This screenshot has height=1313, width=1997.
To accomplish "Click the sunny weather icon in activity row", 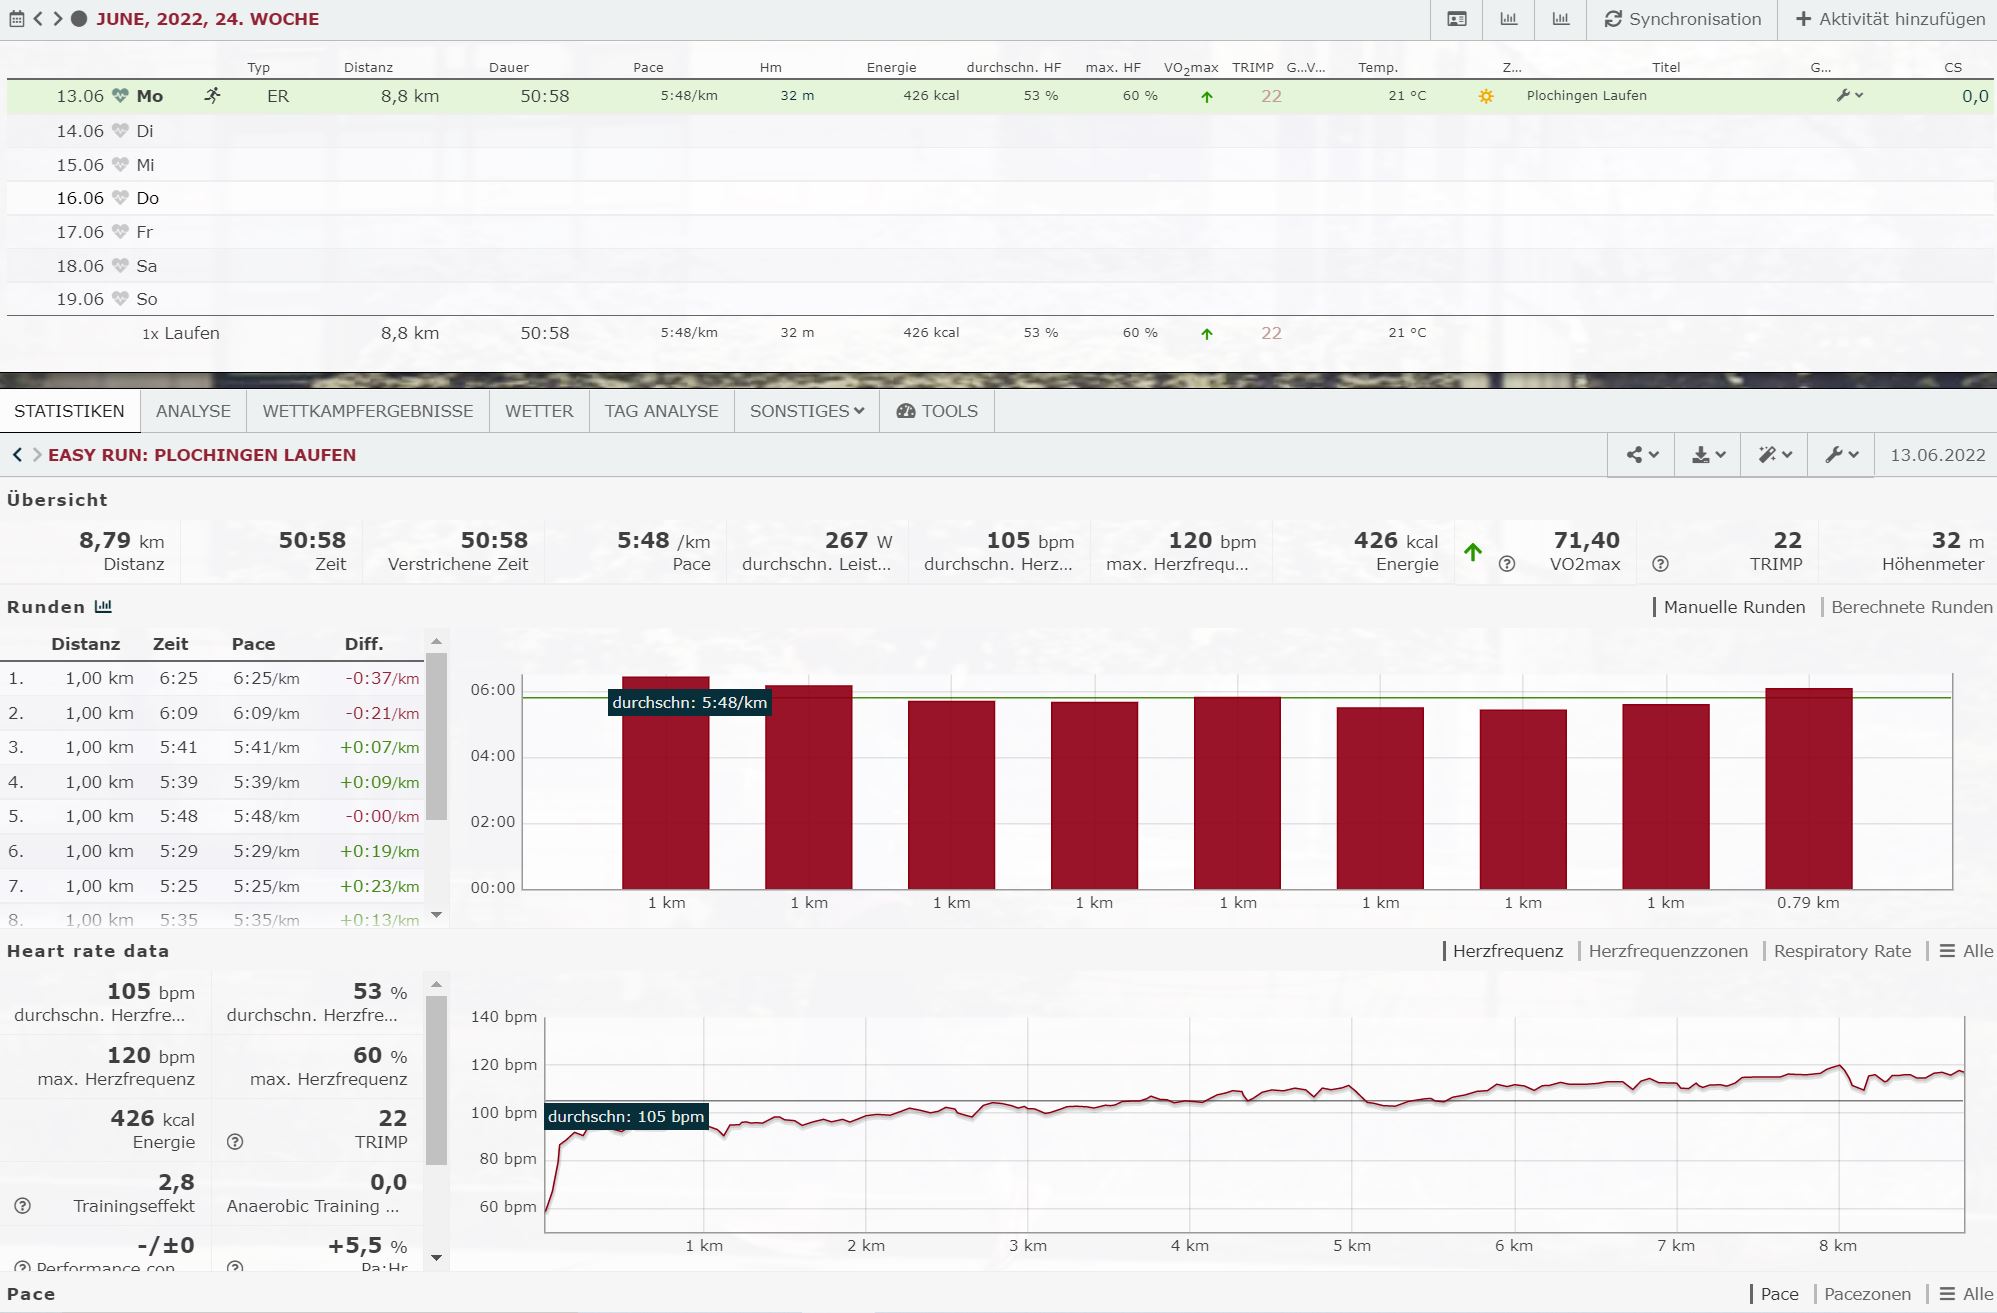I will (1486, 97).
